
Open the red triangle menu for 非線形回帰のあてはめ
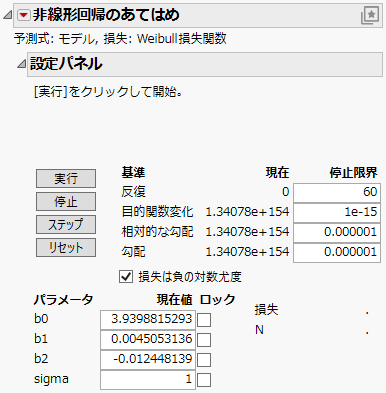23,15
